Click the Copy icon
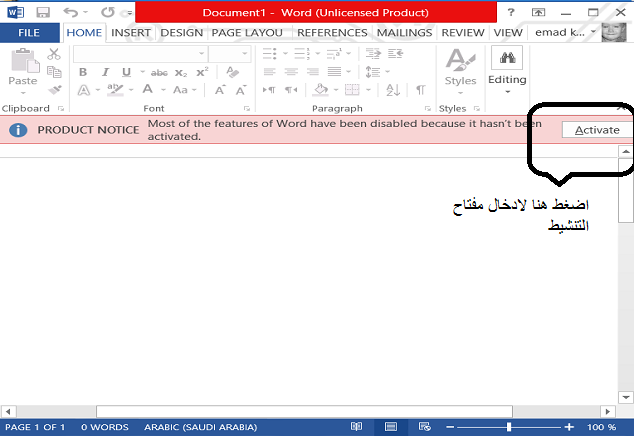 click(54, 72)
